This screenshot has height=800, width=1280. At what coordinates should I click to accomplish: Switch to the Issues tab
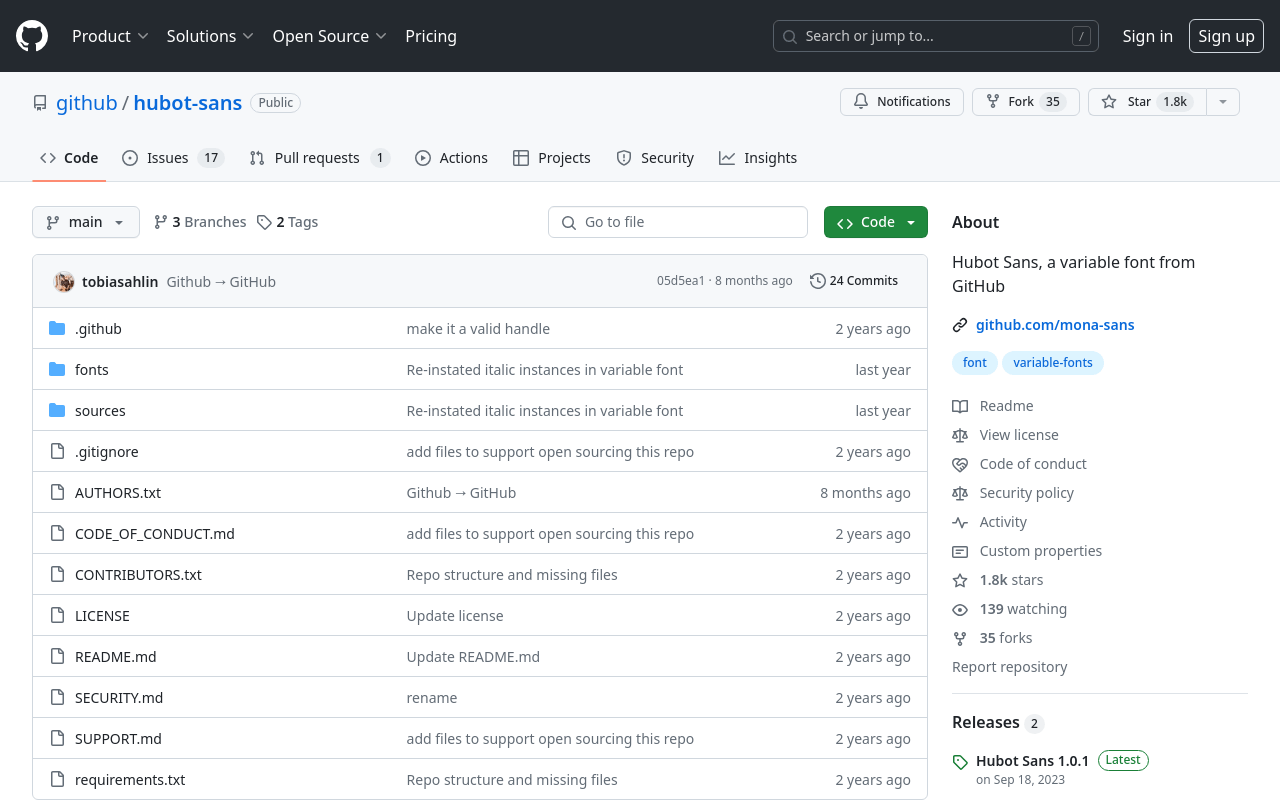[172, 158]
